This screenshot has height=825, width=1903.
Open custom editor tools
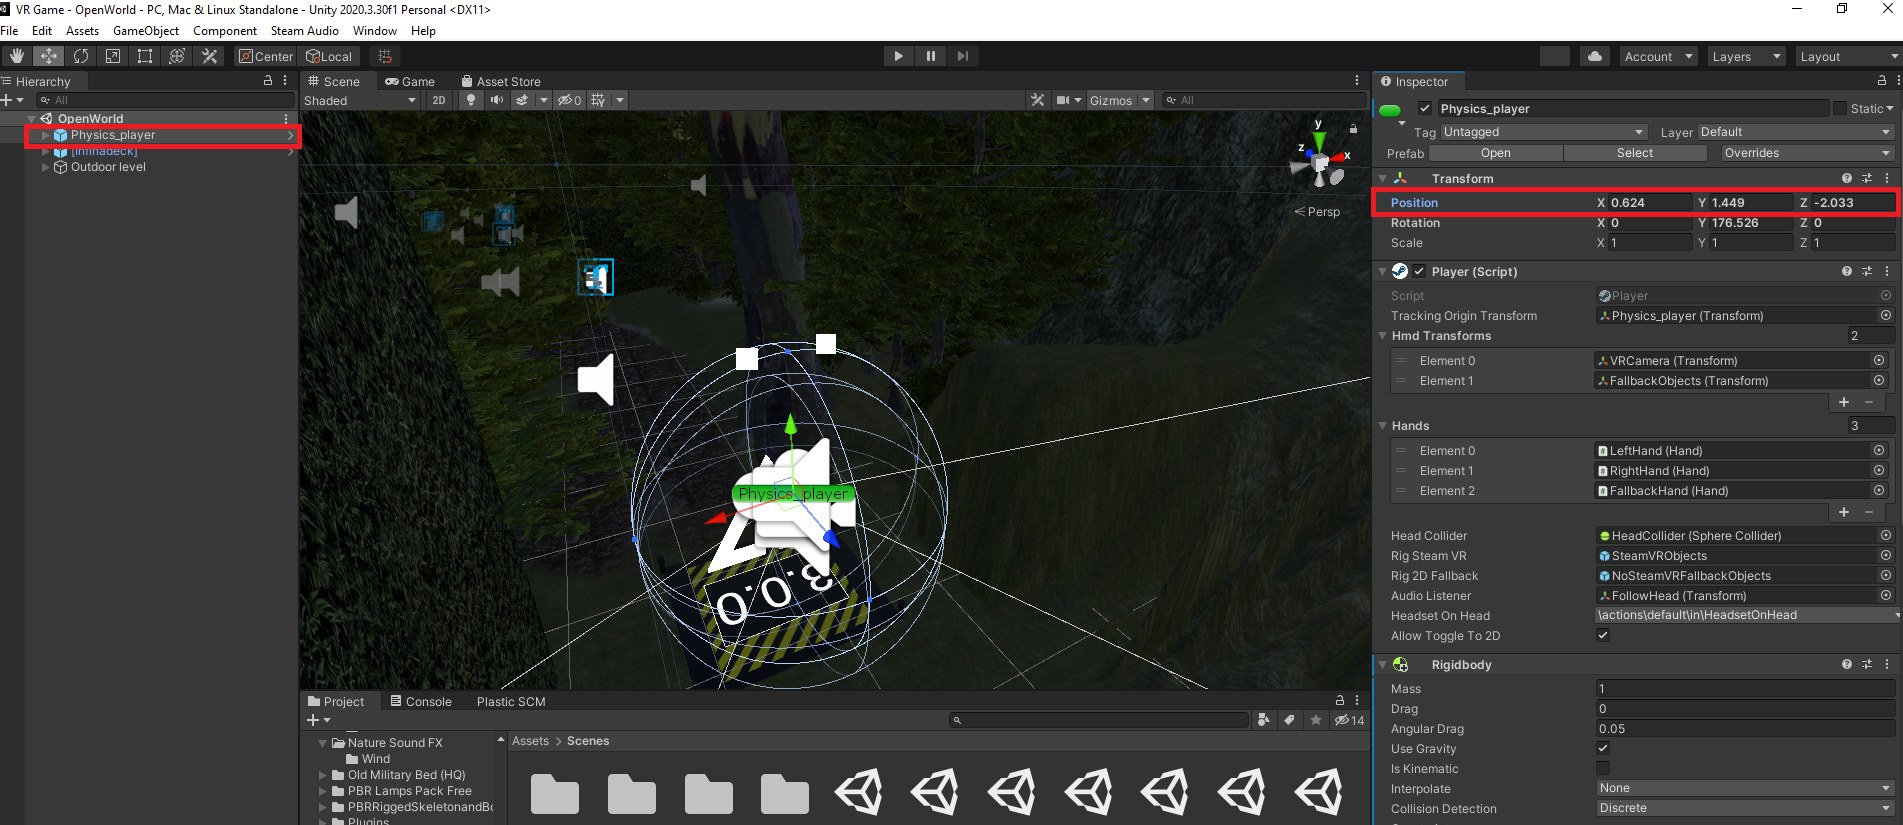(x=209, y=56)
